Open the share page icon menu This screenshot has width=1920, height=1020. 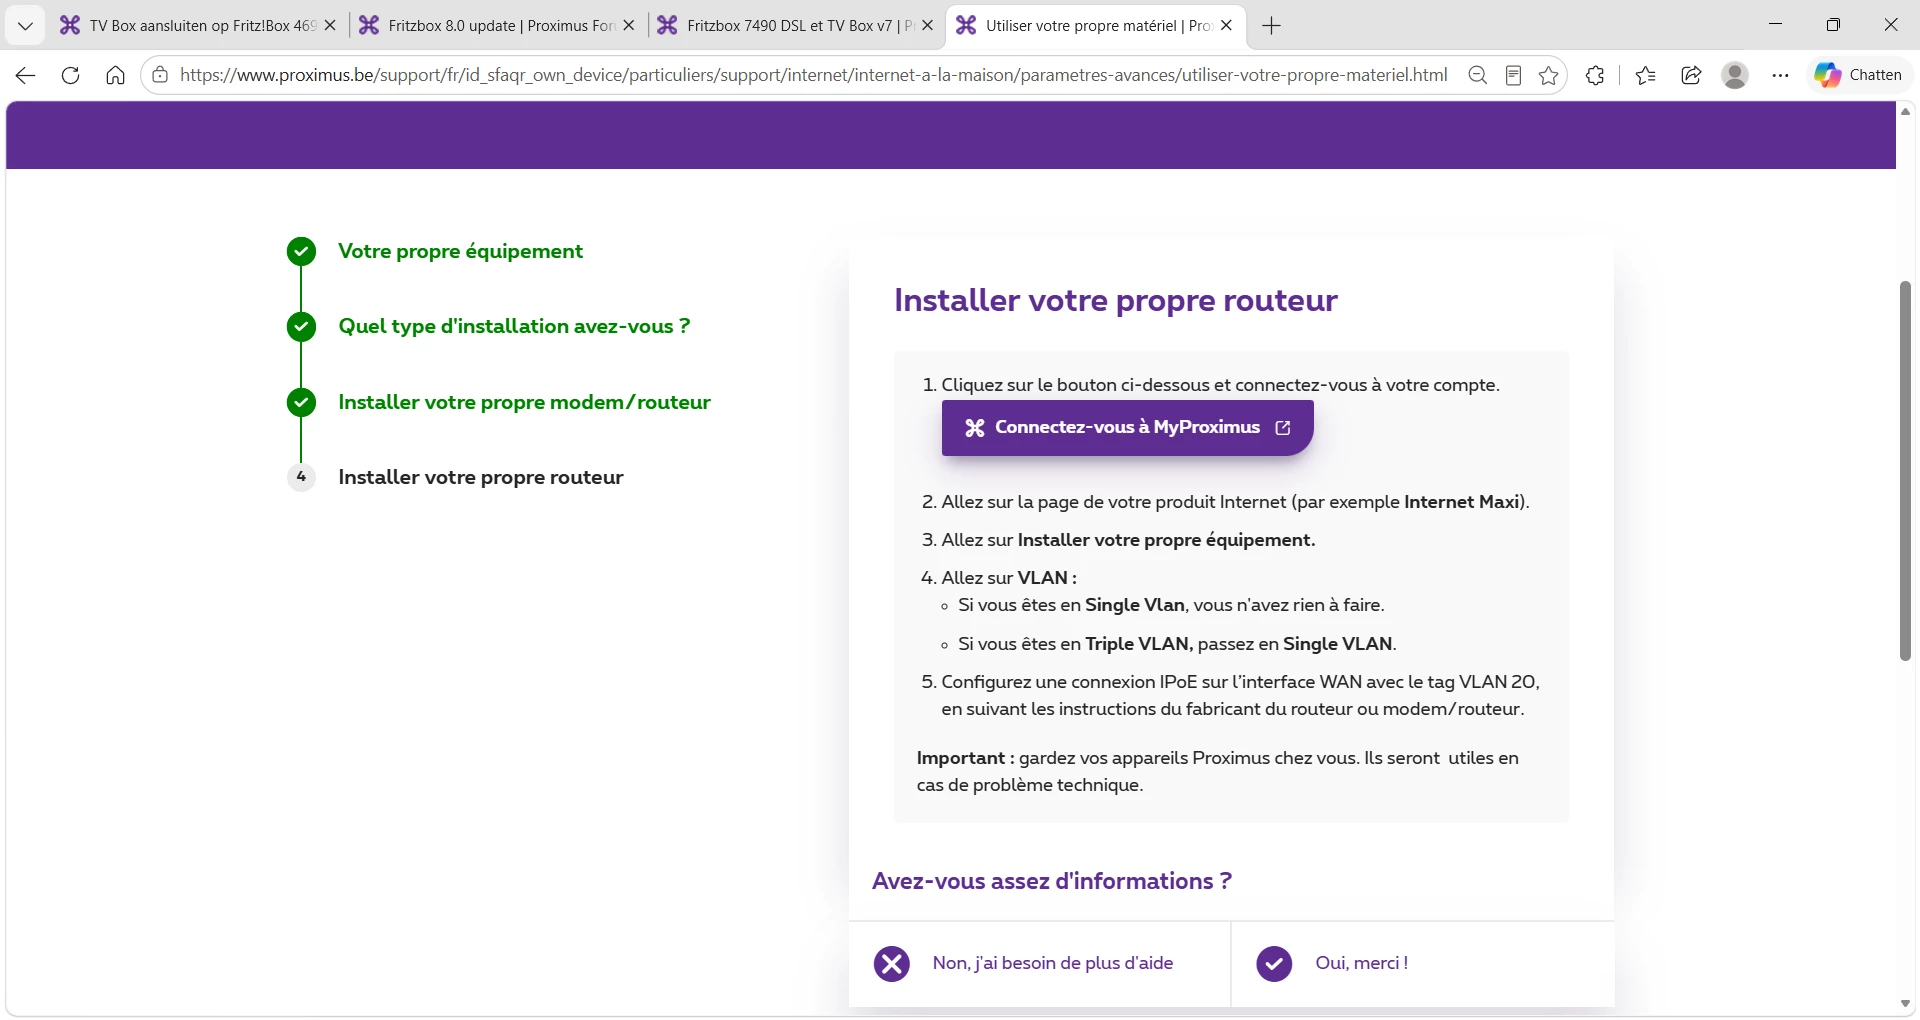1691,75
